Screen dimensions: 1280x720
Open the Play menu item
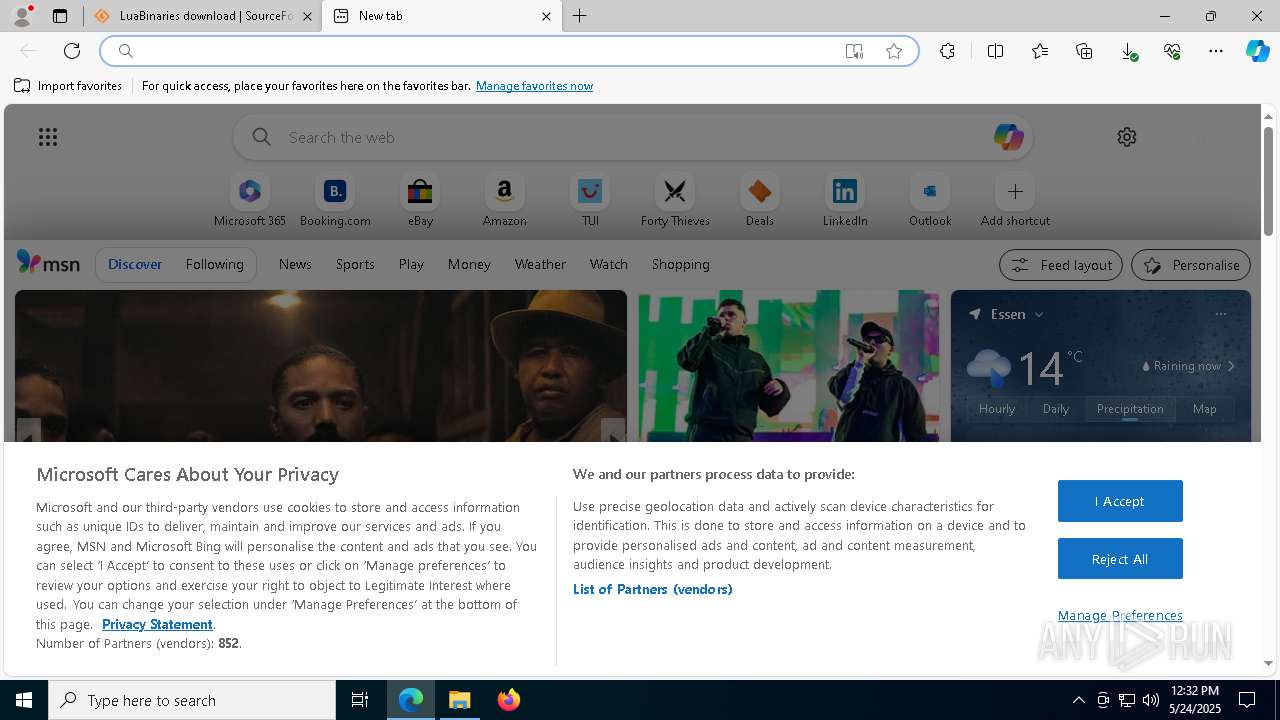[411, 264]
